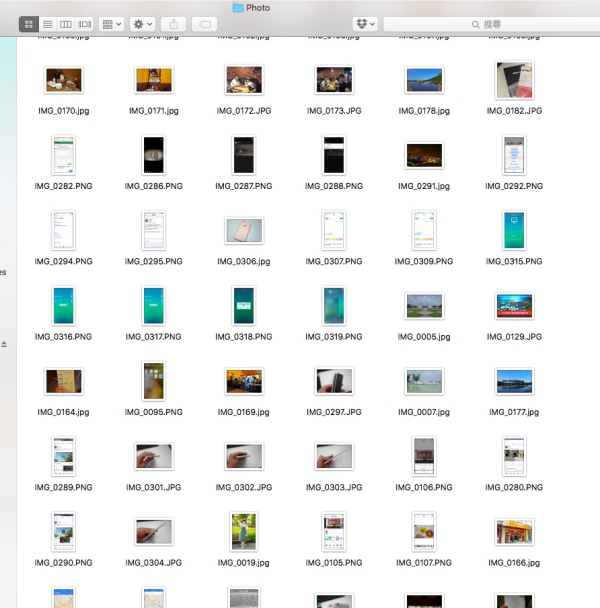Click the IMG_0105.PNG file name
Screen dimensions: 600x608
pos(334,563)
